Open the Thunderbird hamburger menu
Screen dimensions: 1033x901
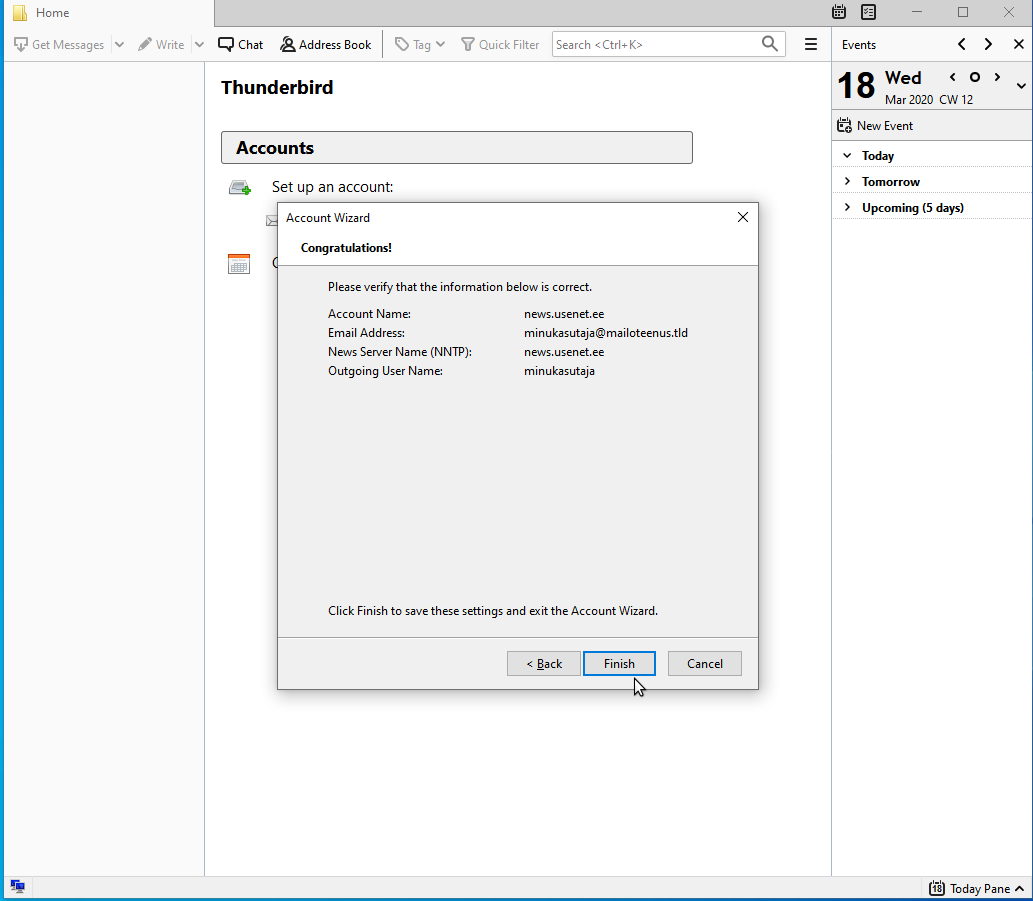[x=811, y=45]
